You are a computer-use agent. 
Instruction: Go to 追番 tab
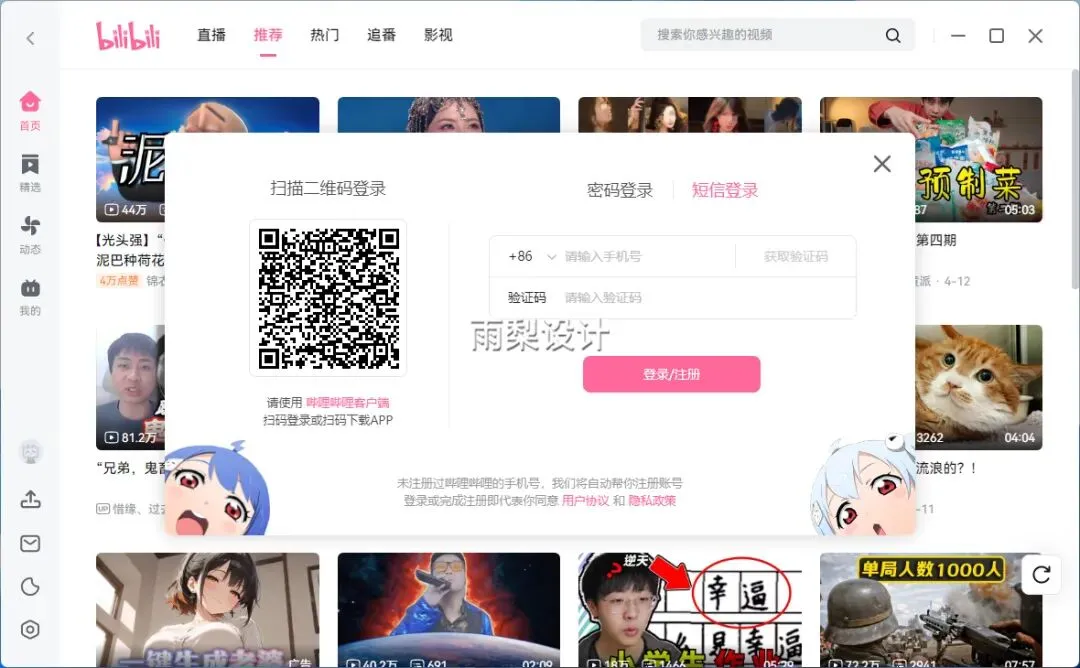coord(381,35)
